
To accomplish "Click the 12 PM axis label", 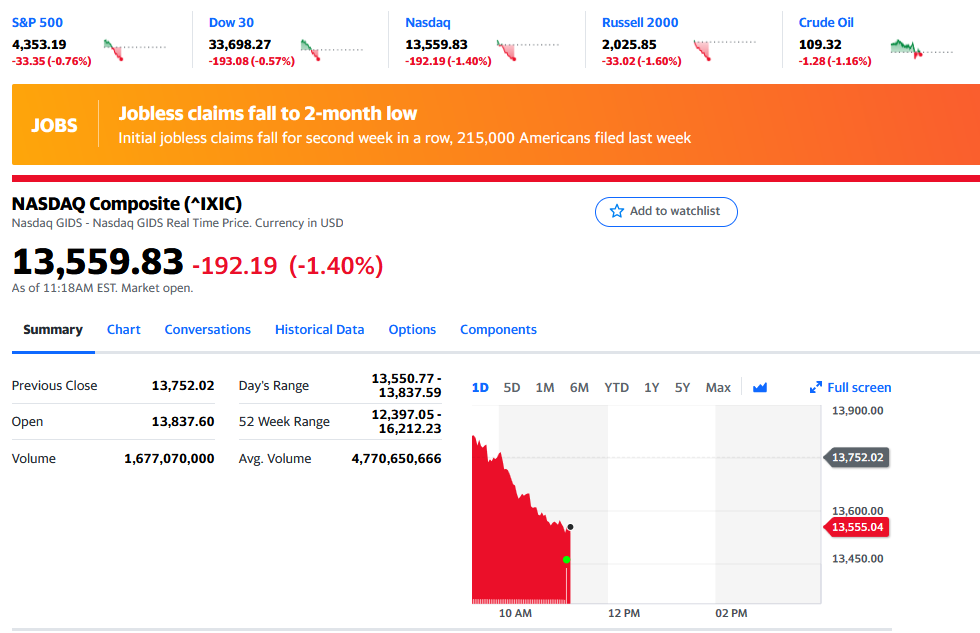I will point(624,614).
